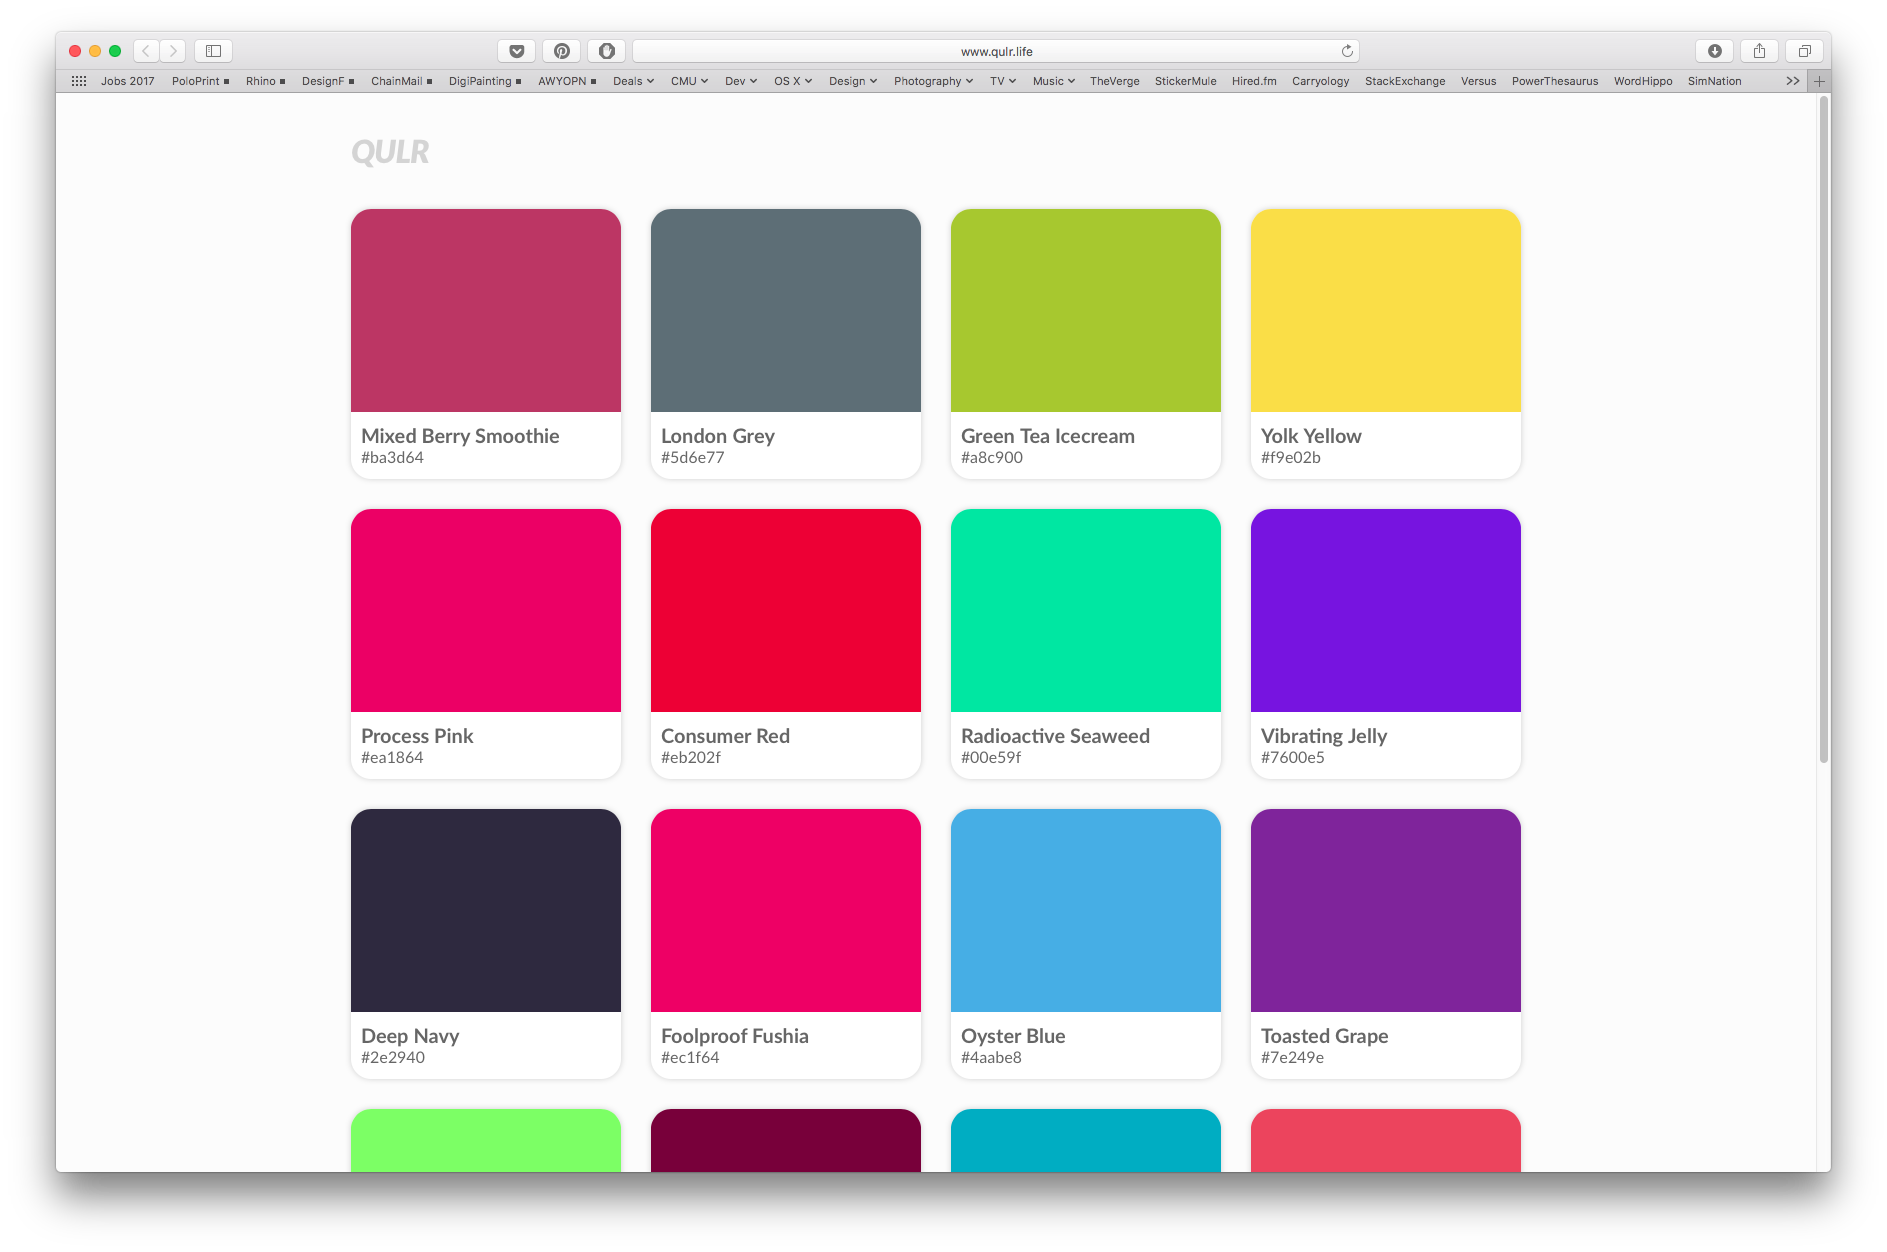Expand the CMU bookmarks folder
The width and height of the screenshot is (1887, 1252).
[689, 81]
